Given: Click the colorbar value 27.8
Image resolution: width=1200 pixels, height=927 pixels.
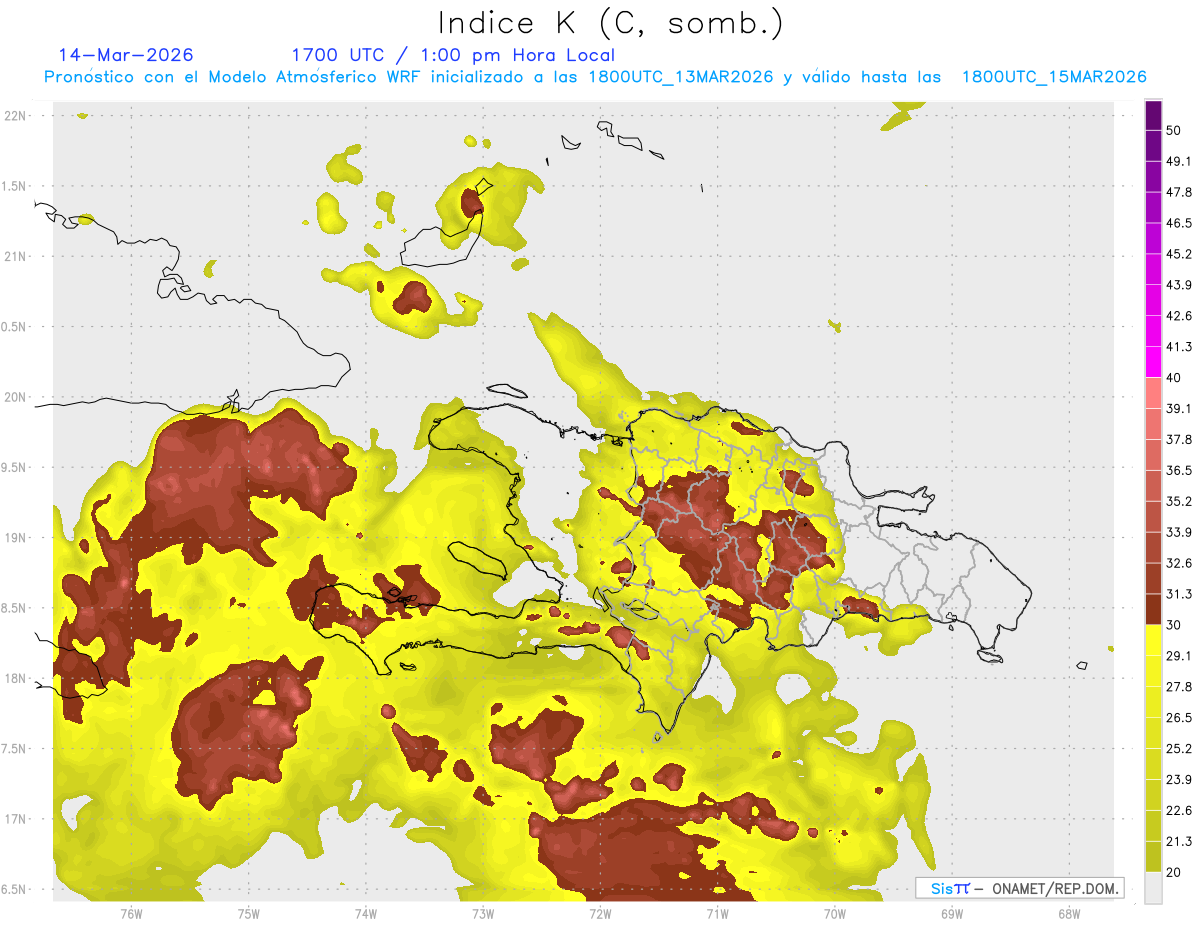Looking at the screenshot, I should coord(1179,687).
